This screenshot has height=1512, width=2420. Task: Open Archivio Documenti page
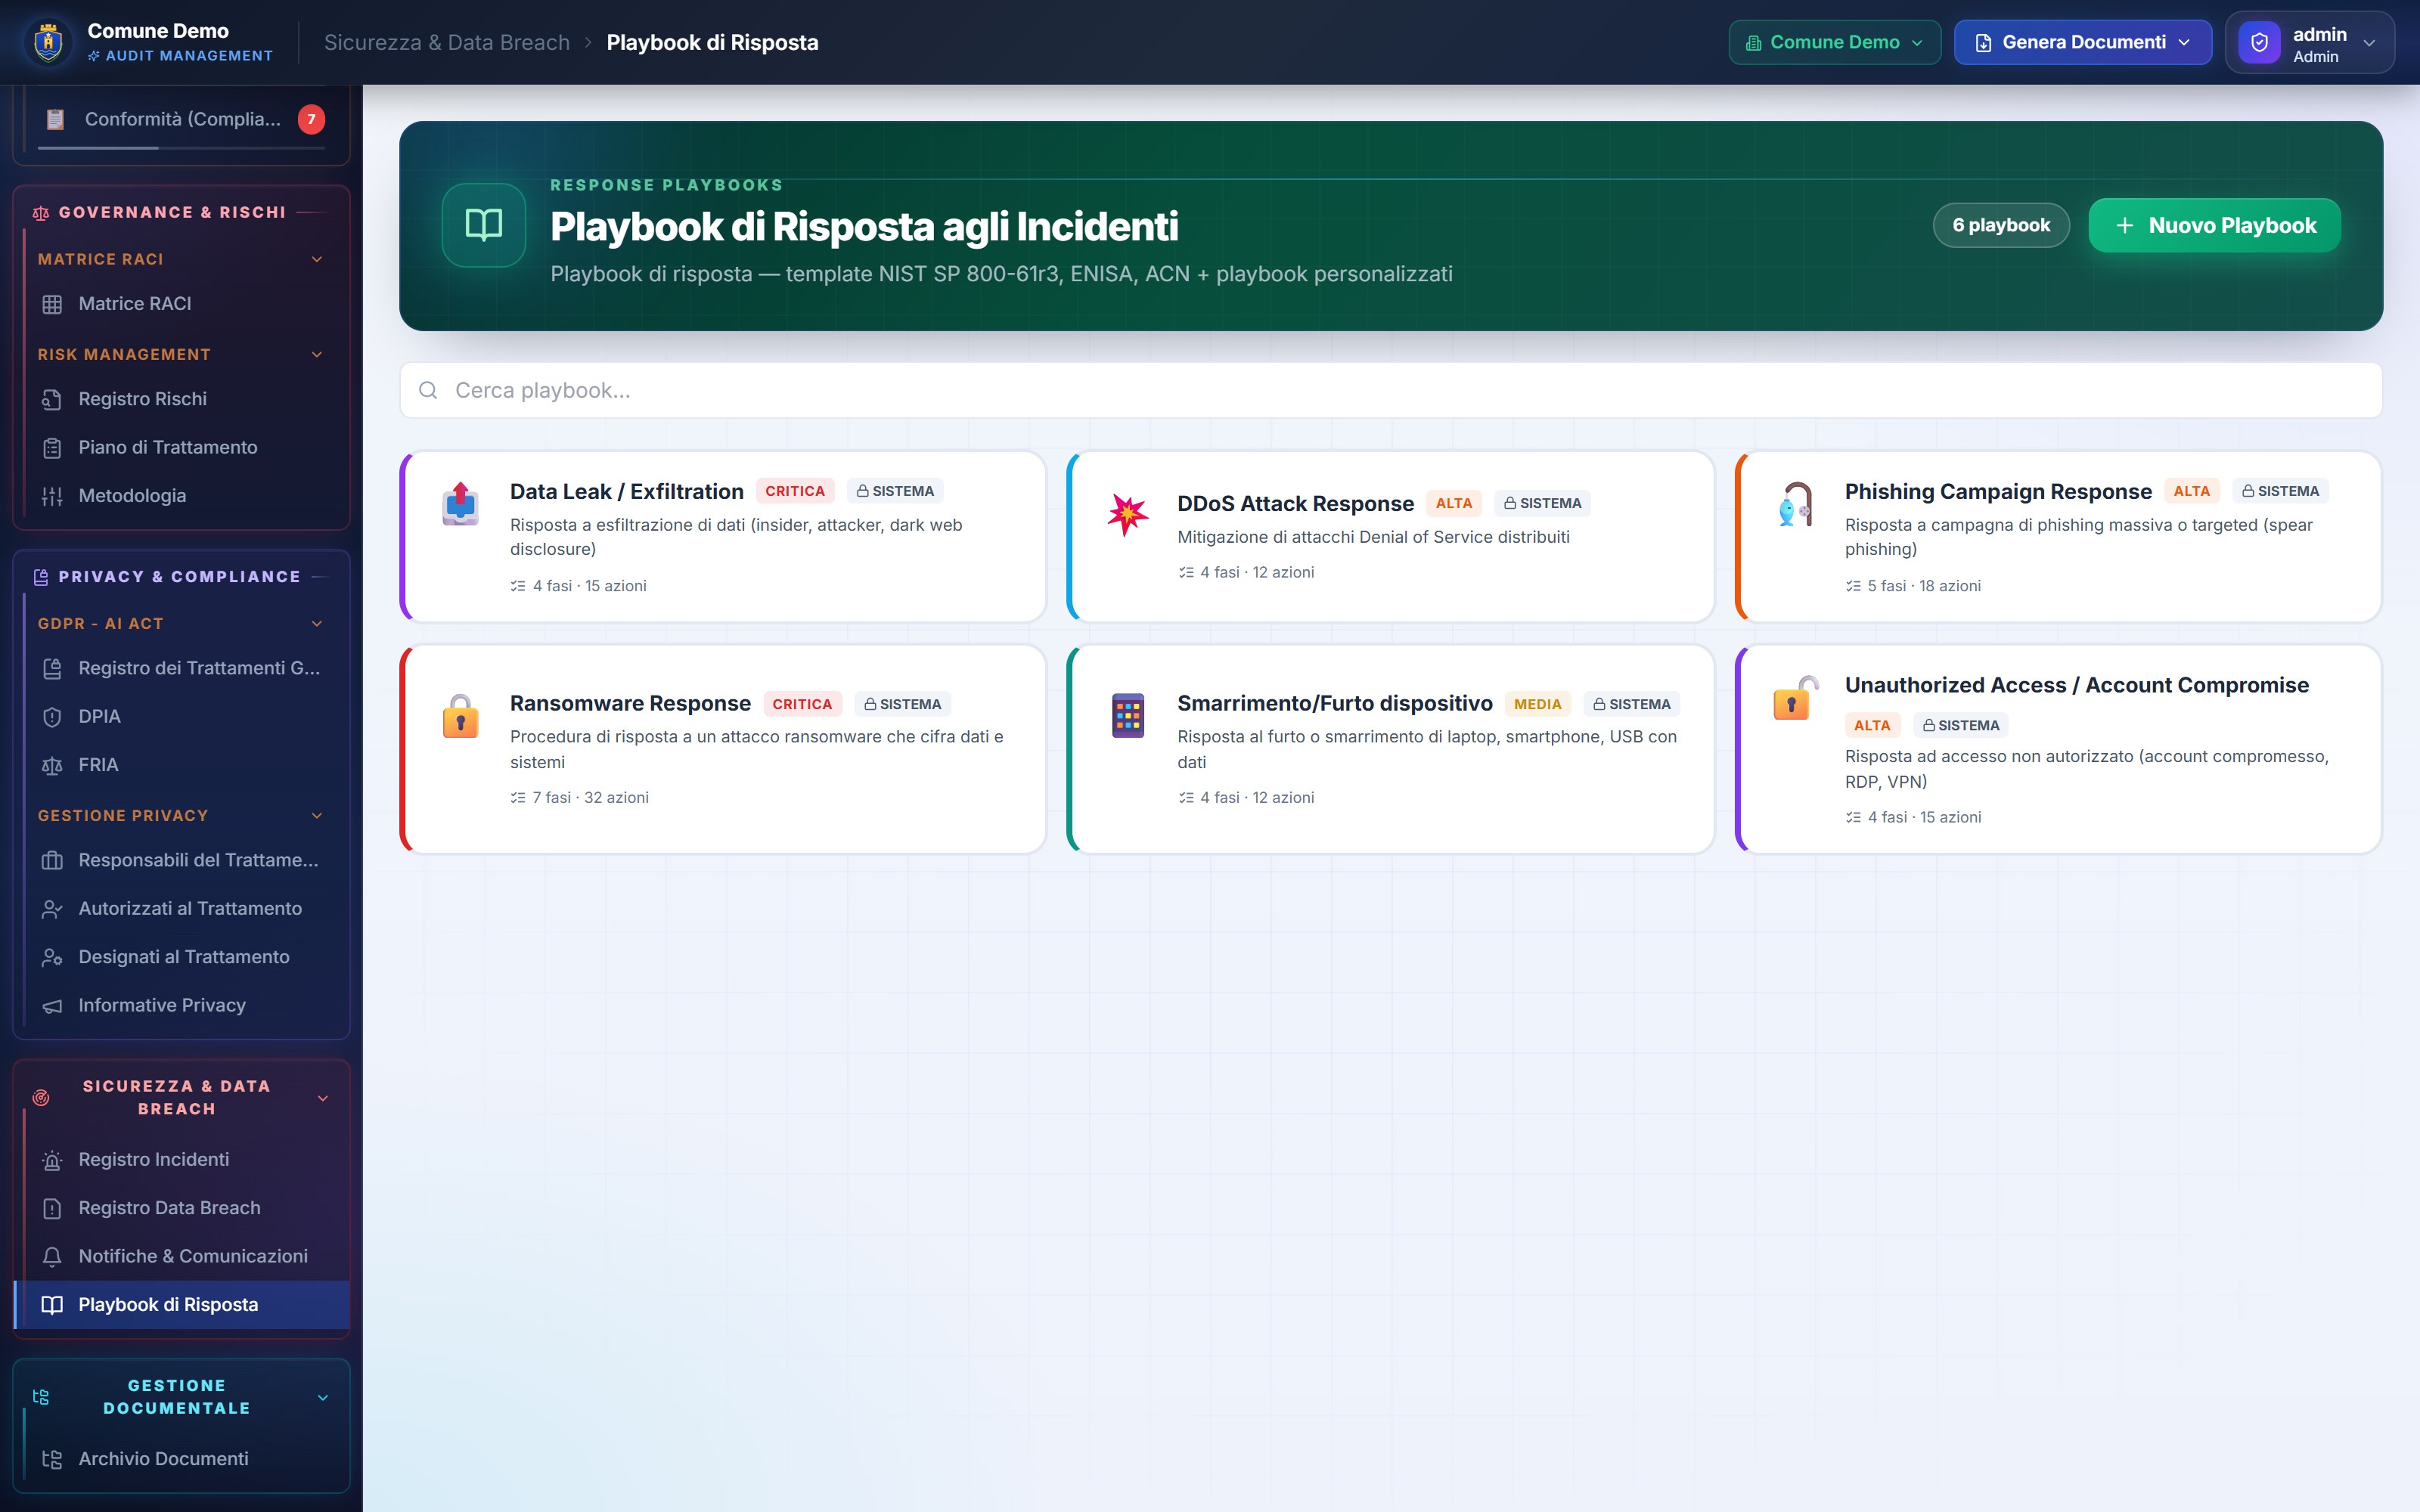pos(182,1459)
